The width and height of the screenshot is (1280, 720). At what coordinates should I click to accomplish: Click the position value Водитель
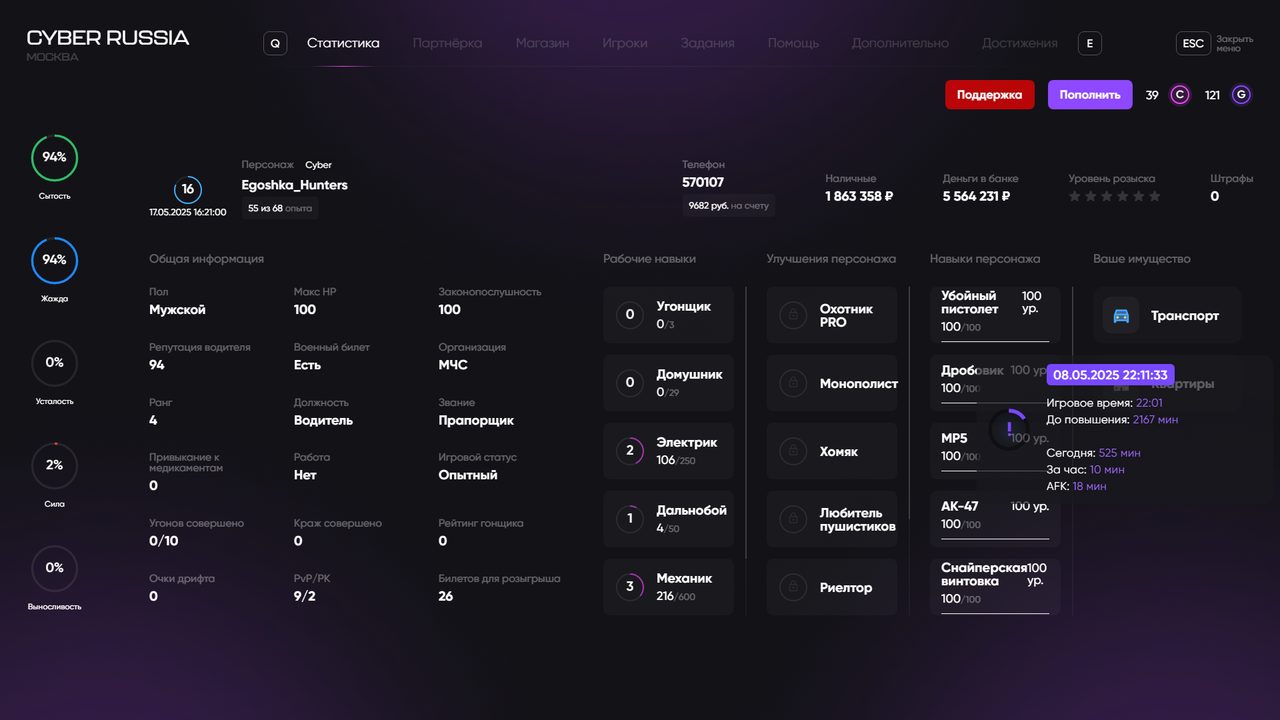(x=323, y=420)
